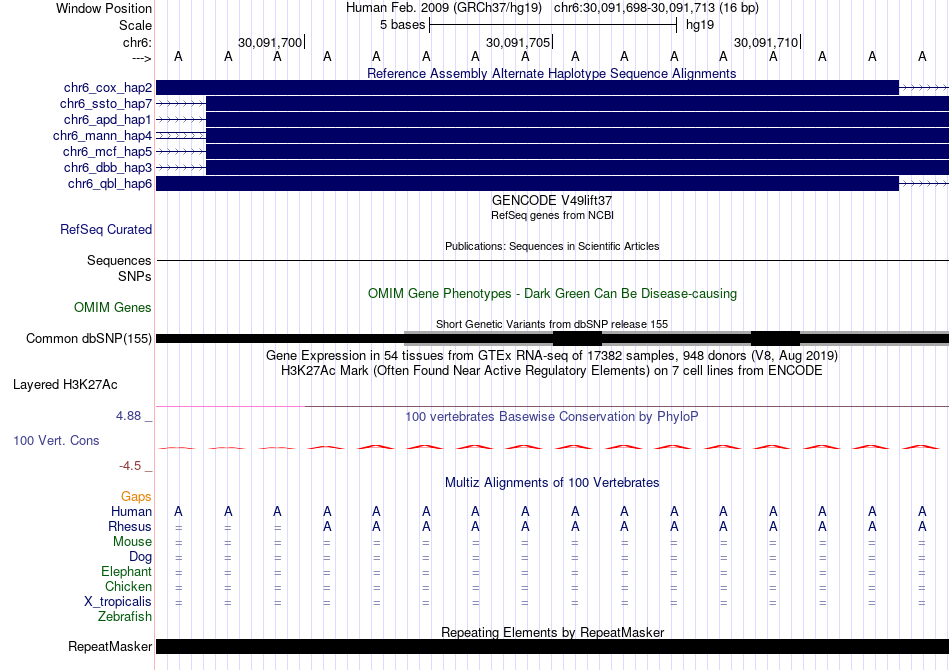950x670 pixels.
Task: Click the Sequences track label
Action: pos(119,260)
